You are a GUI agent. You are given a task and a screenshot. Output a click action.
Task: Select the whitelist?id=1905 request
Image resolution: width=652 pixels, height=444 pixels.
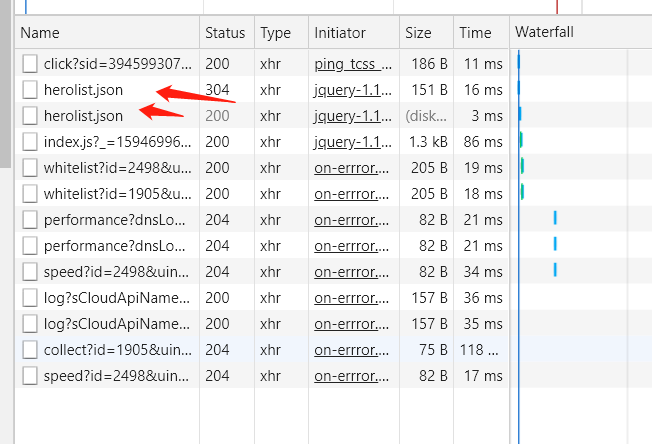point(118,194)
